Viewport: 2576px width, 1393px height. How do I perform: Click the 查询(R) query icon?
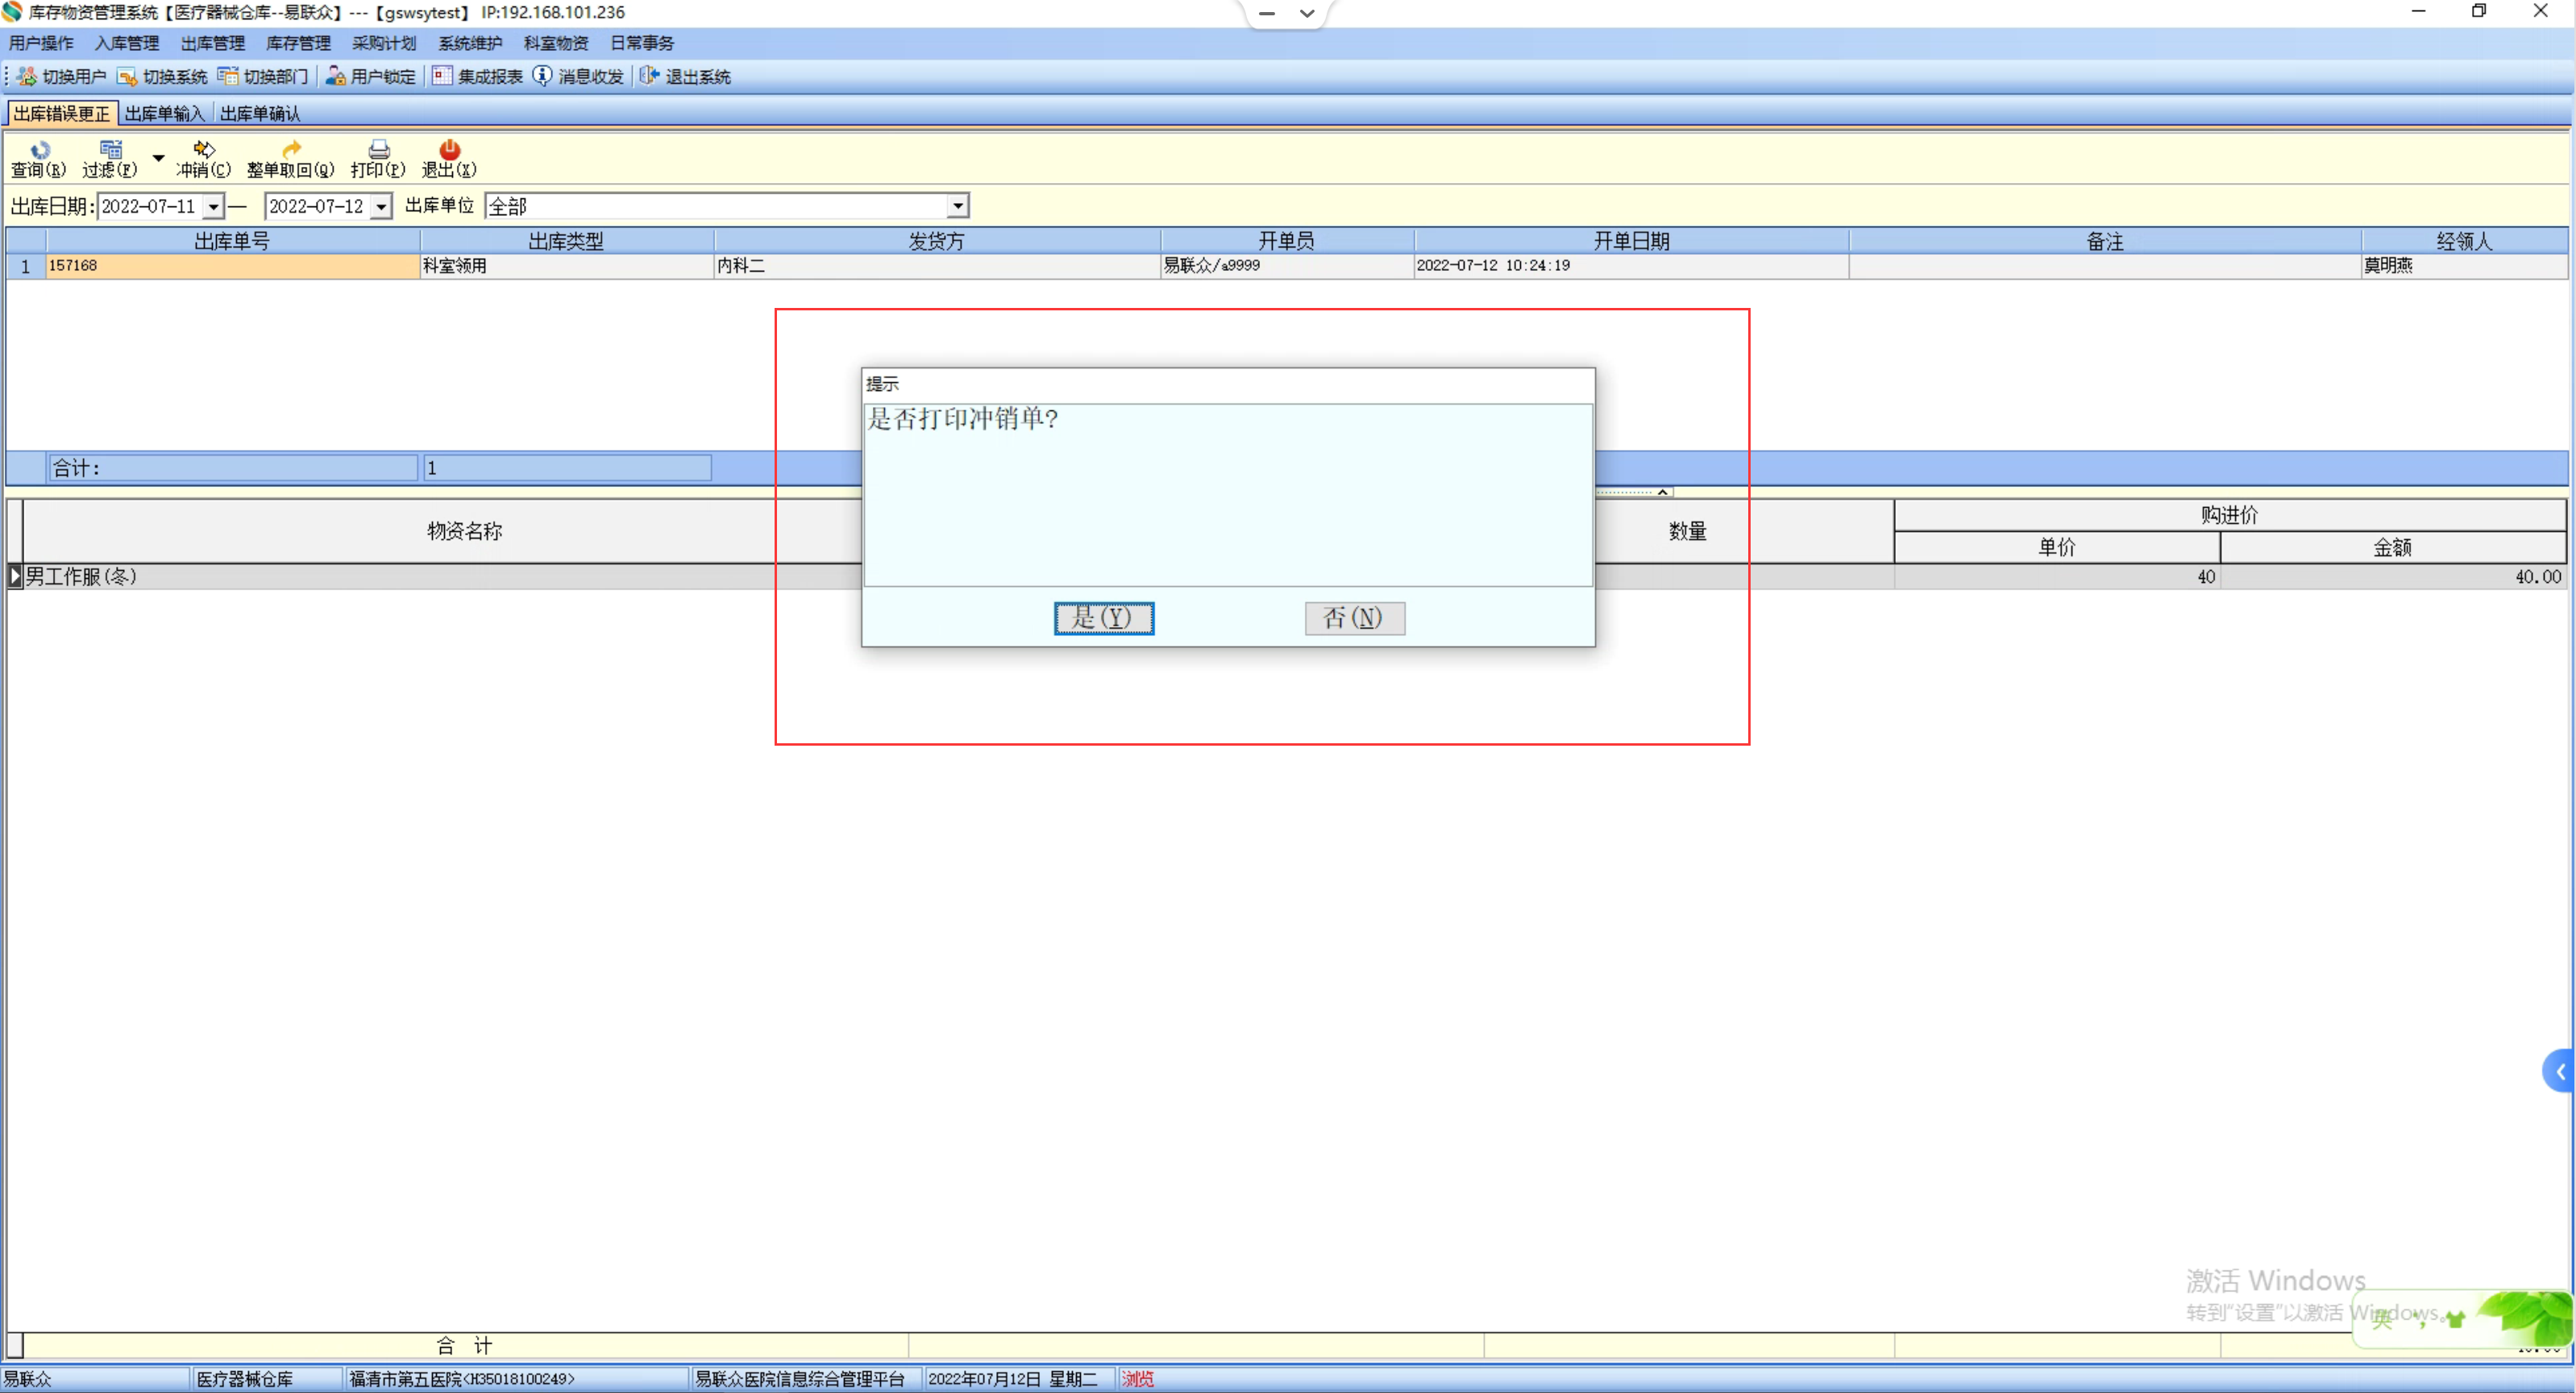point(39,150)
